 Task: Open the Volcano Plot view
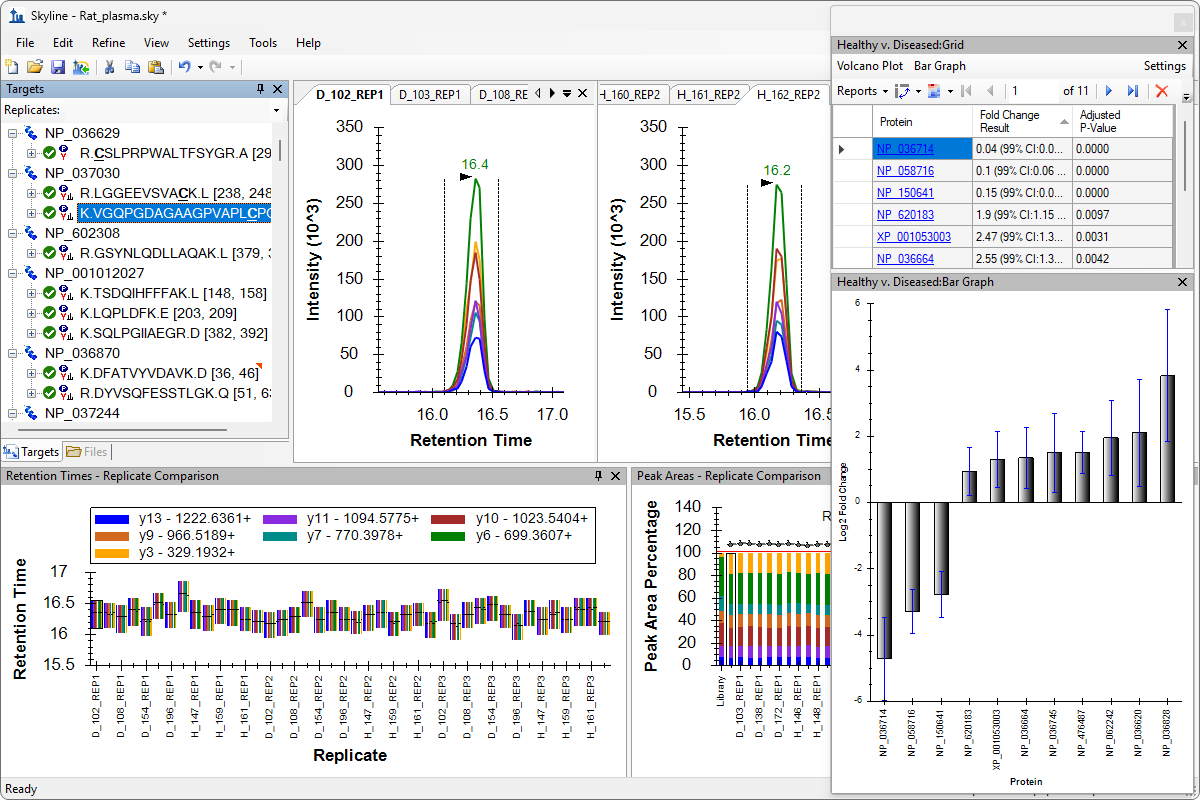[x=869, y=66]
